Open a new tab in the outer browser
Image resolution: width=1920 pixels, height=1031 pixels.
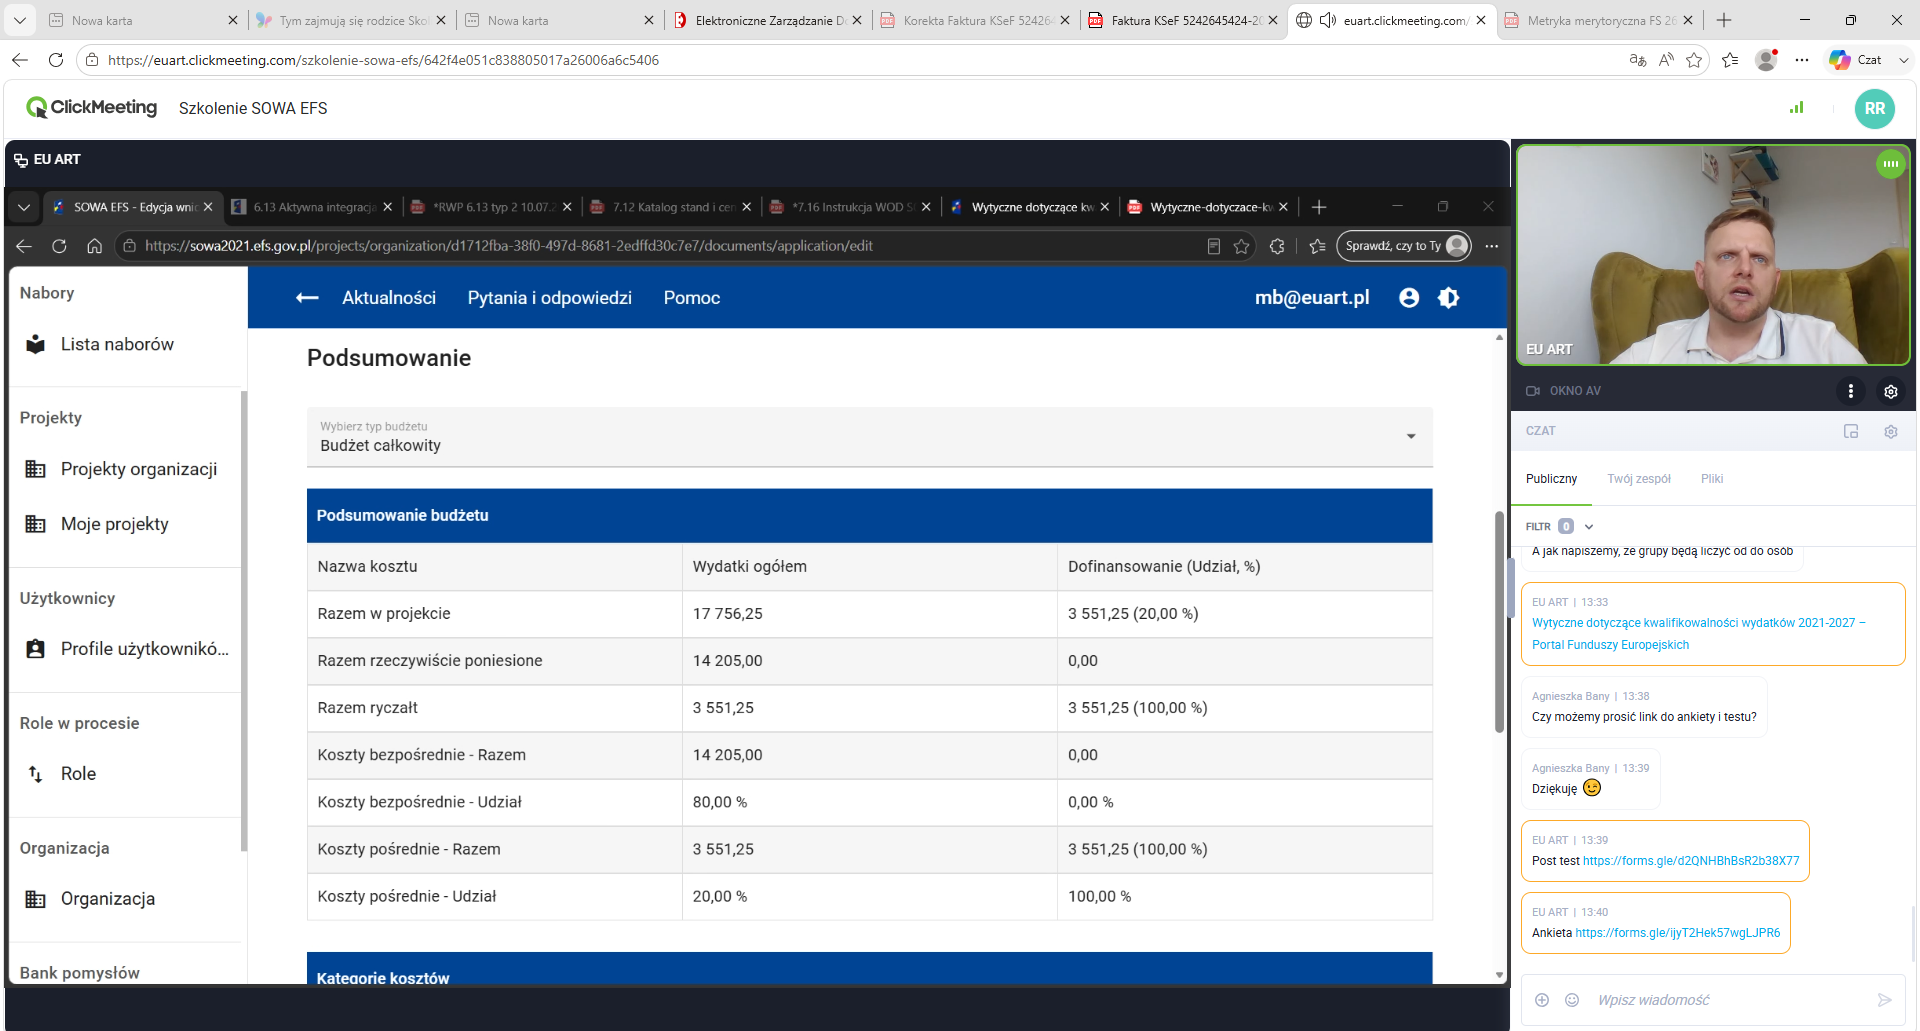pos(1724,20)
